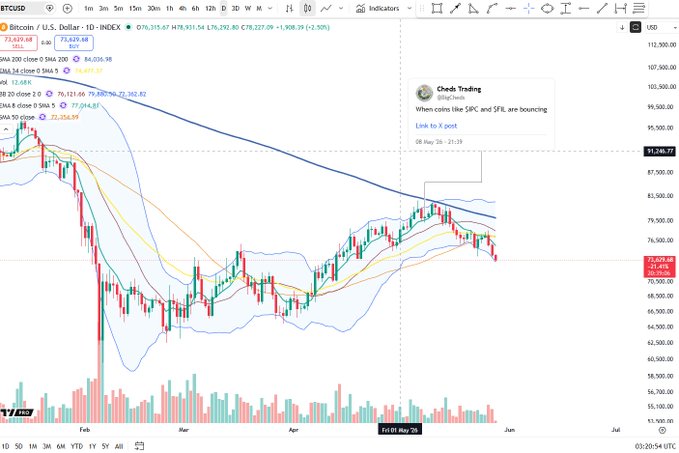Screen dimensions: 679x453
Task: Toggle the EMA 8 indicator settings circle
Action: click(x=63, y=106)
